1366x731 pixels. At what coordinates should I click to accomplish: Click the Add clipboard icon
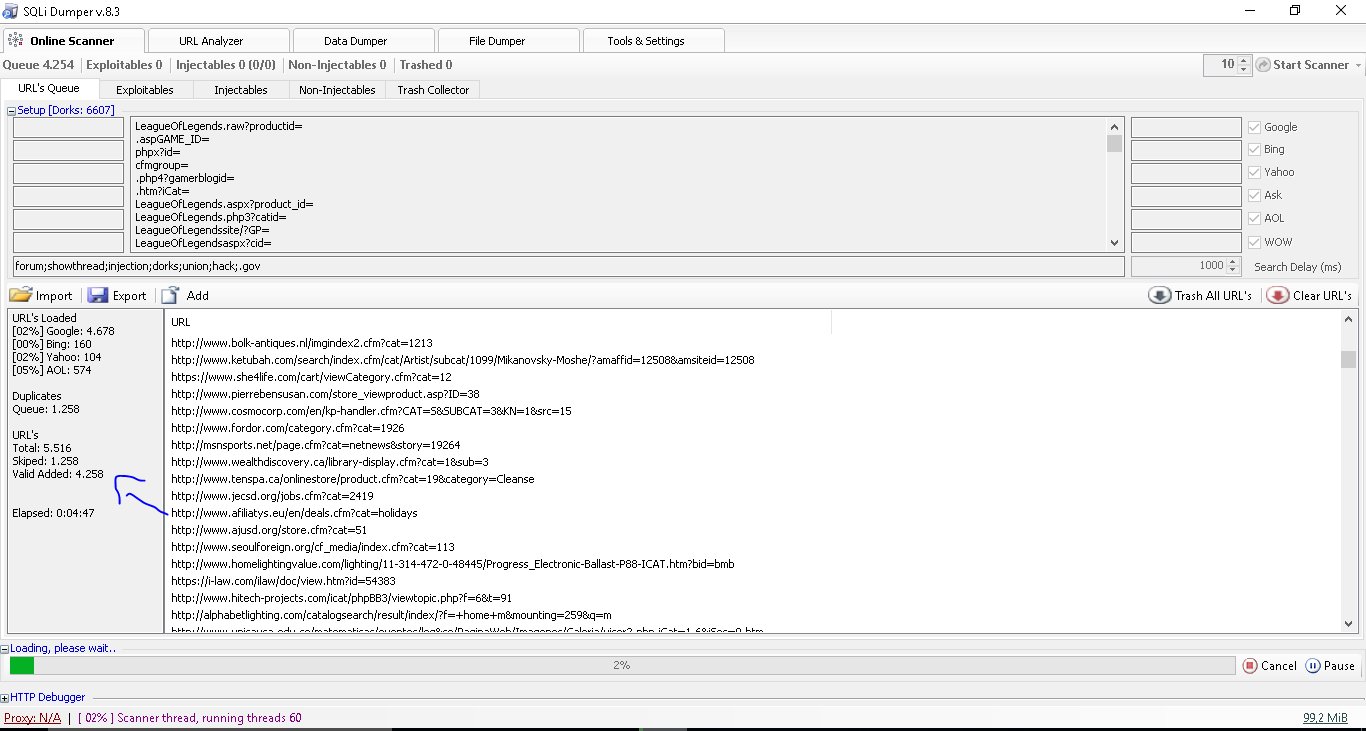[170, 296]
